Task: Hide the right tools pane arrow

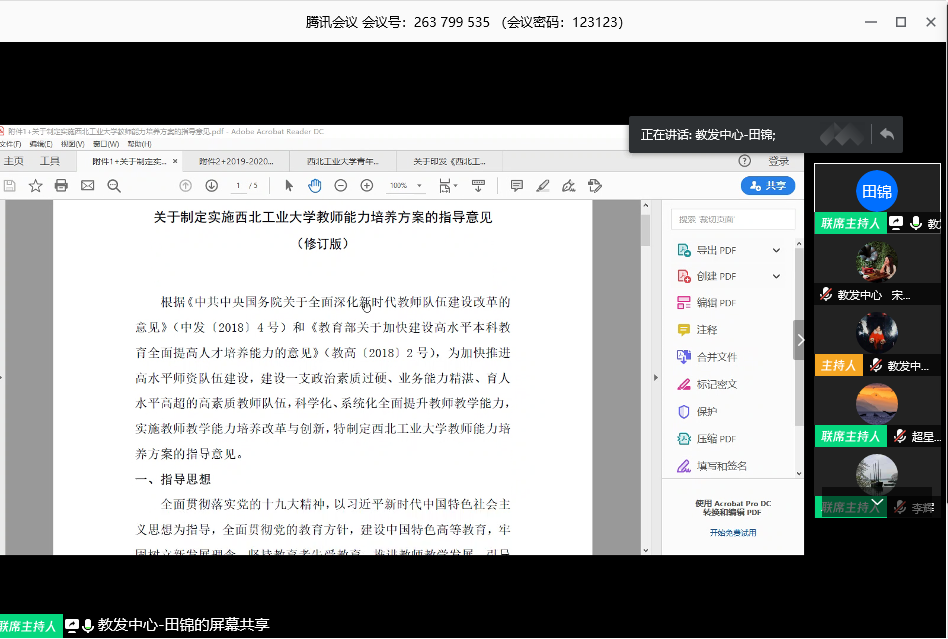Action: point(656,378)
